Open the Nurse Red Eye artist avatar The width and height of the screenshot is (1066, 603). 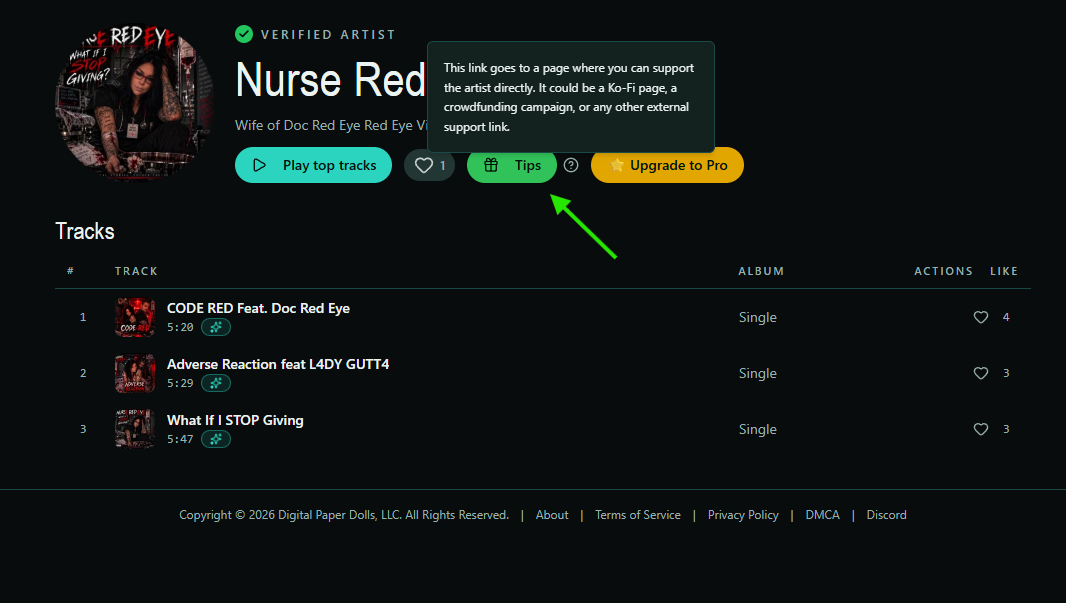tap(135, 103)
